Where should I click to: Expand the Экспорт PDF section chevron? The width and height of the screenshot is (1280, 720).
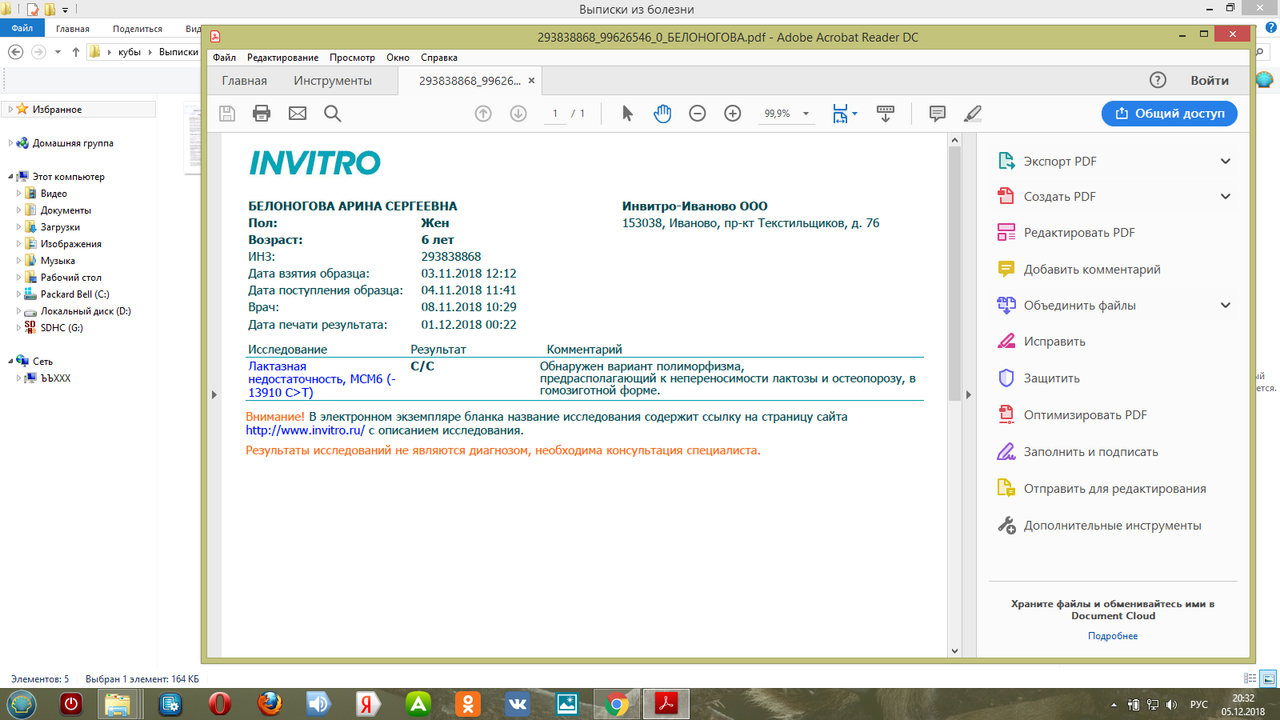click(x=1226, y=161)
